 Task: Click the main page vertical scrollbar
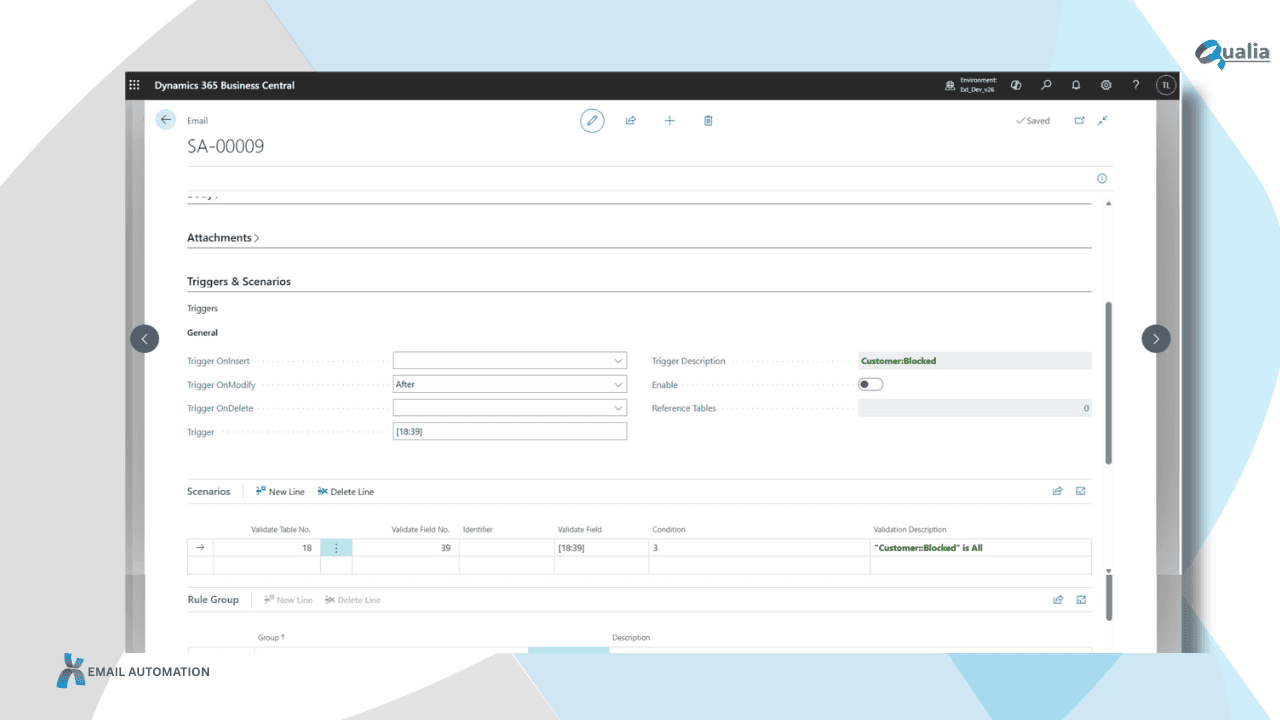1108,383
